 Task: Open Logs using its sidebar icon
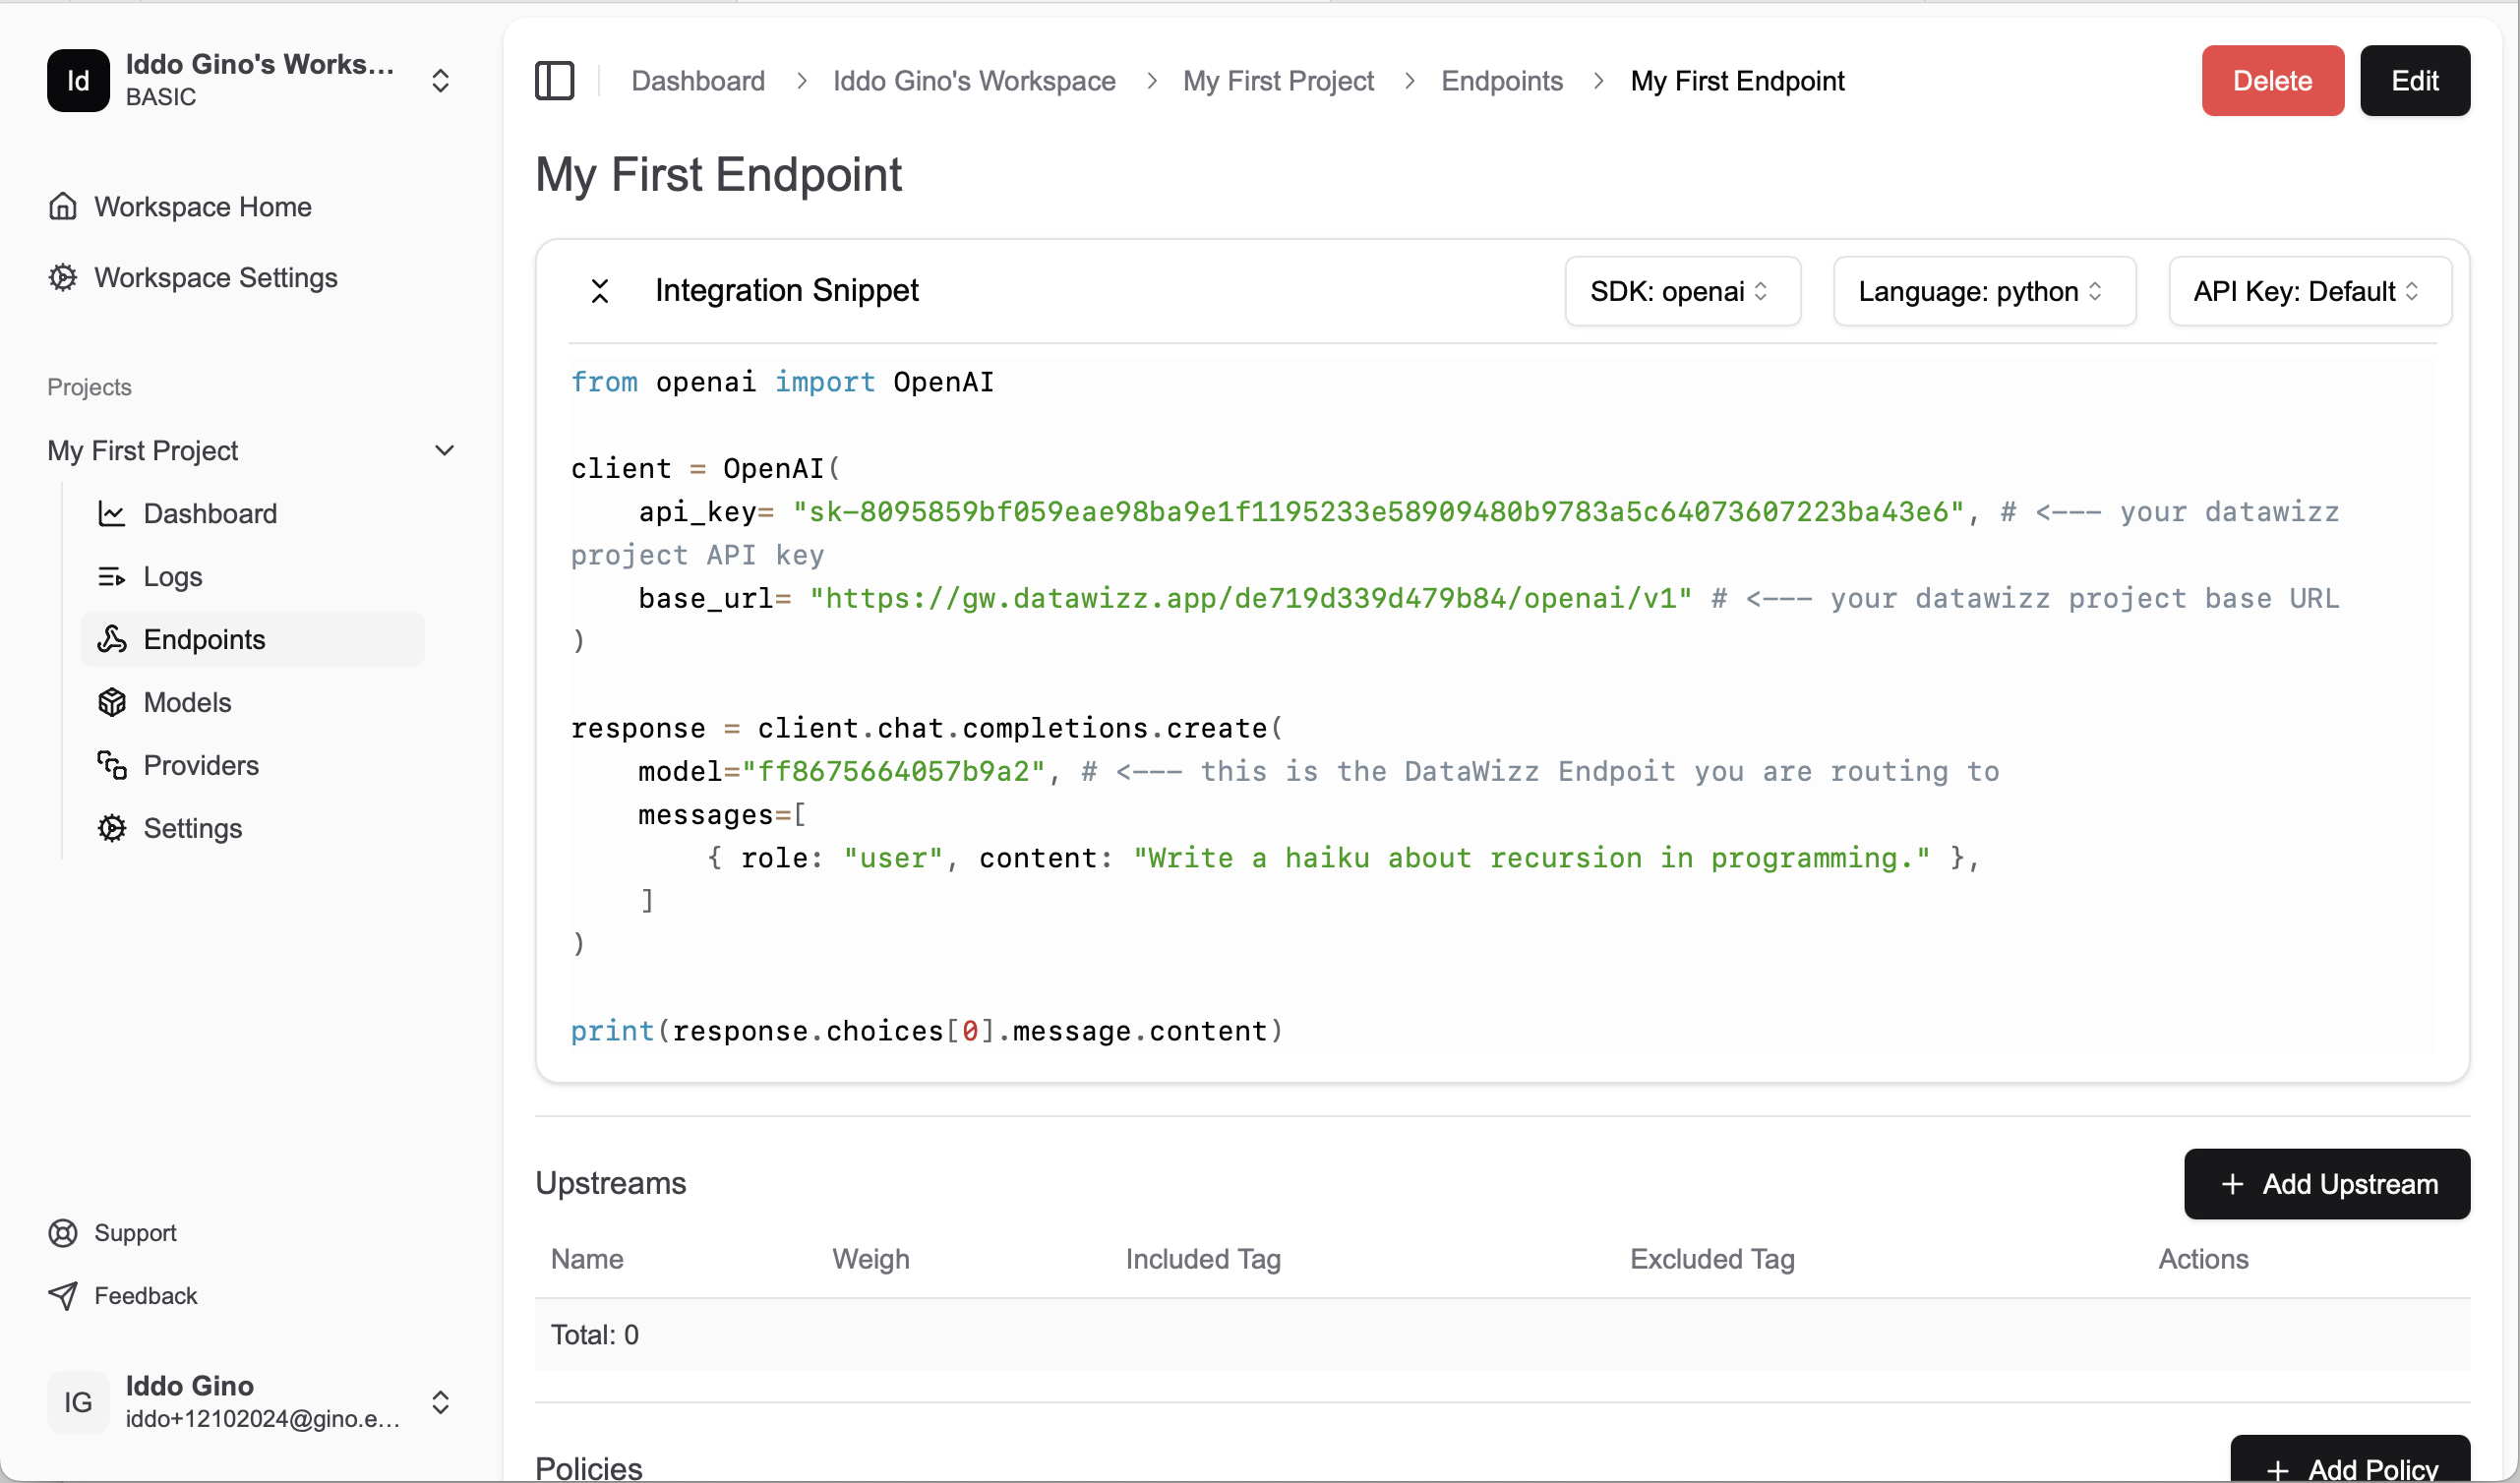(112, 576)
